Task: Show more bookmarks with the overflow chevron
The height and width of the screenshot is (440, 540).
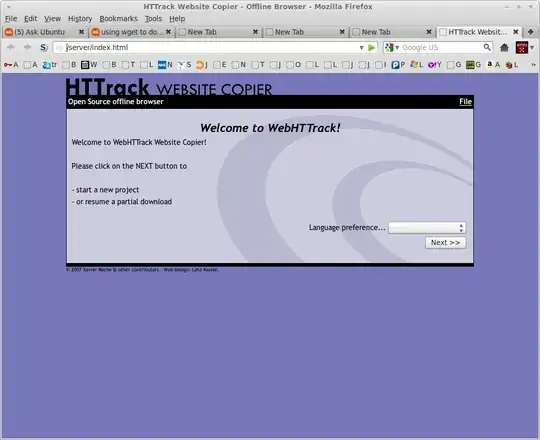Action: (x=533, y=64)
